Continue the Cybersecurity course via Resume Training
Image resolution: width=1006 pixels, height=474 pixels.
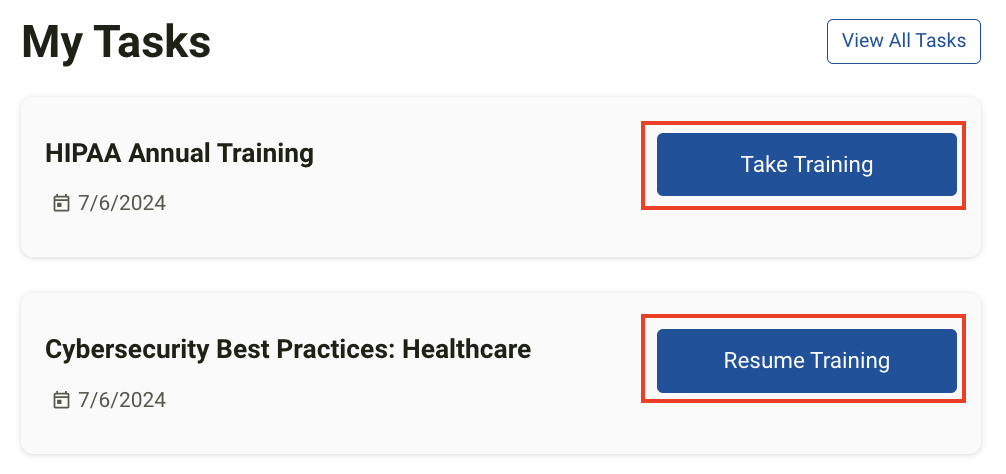(x=806, y=360)
